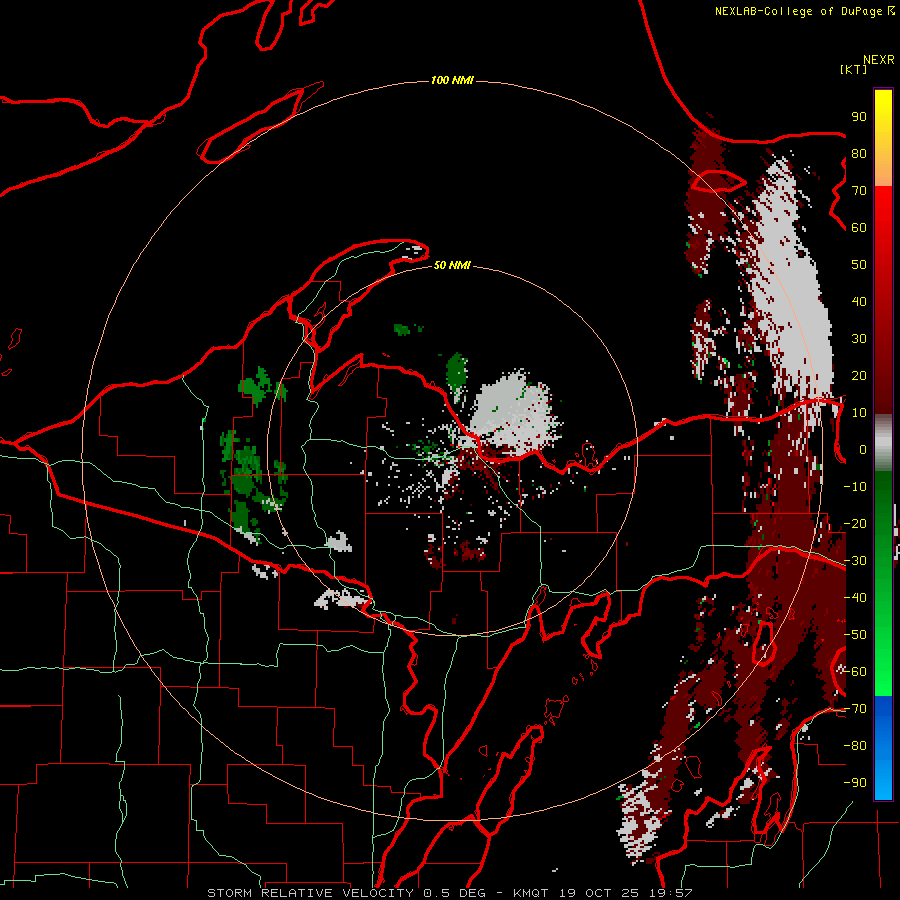Select the positive 10 scale value
This screenshot has height=900, width=900.
point(859,413)
